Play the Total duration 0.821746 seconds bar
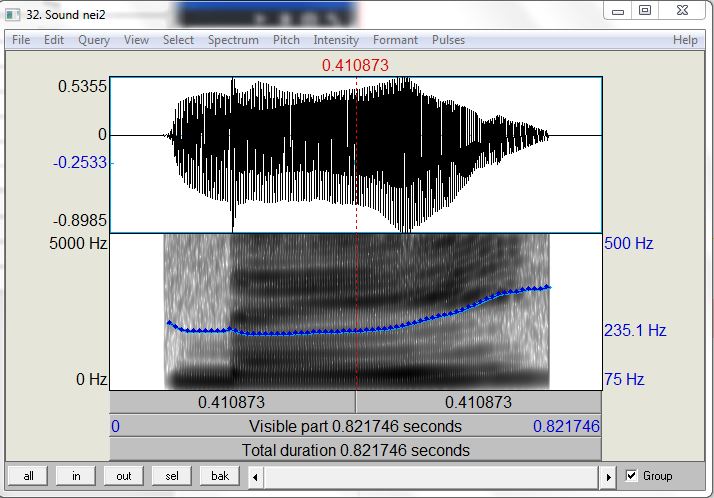The image size is (714, 498). point(355,450)
